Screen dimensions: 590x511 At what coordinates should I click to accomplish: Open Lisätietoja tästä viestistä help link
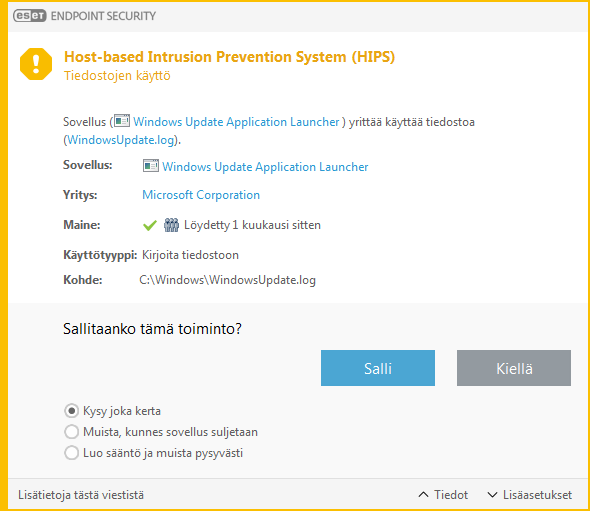pos(81,495)
